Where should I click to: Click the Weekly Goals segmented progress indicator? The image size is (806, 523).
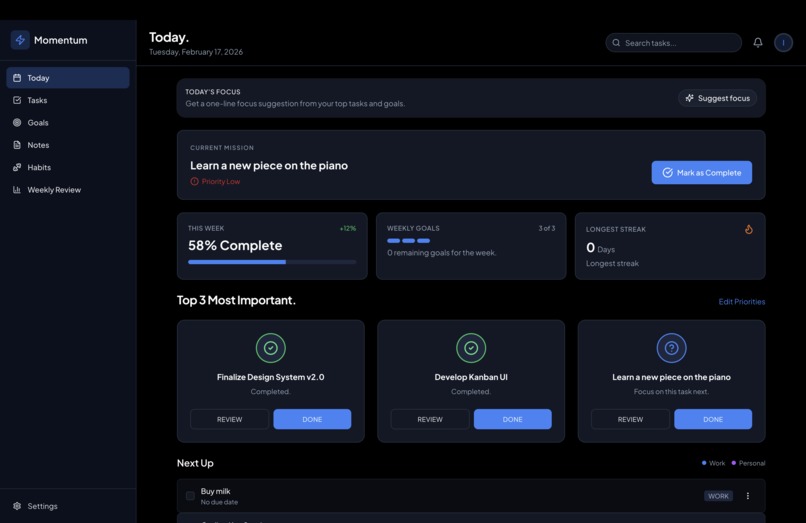point(409,241)
